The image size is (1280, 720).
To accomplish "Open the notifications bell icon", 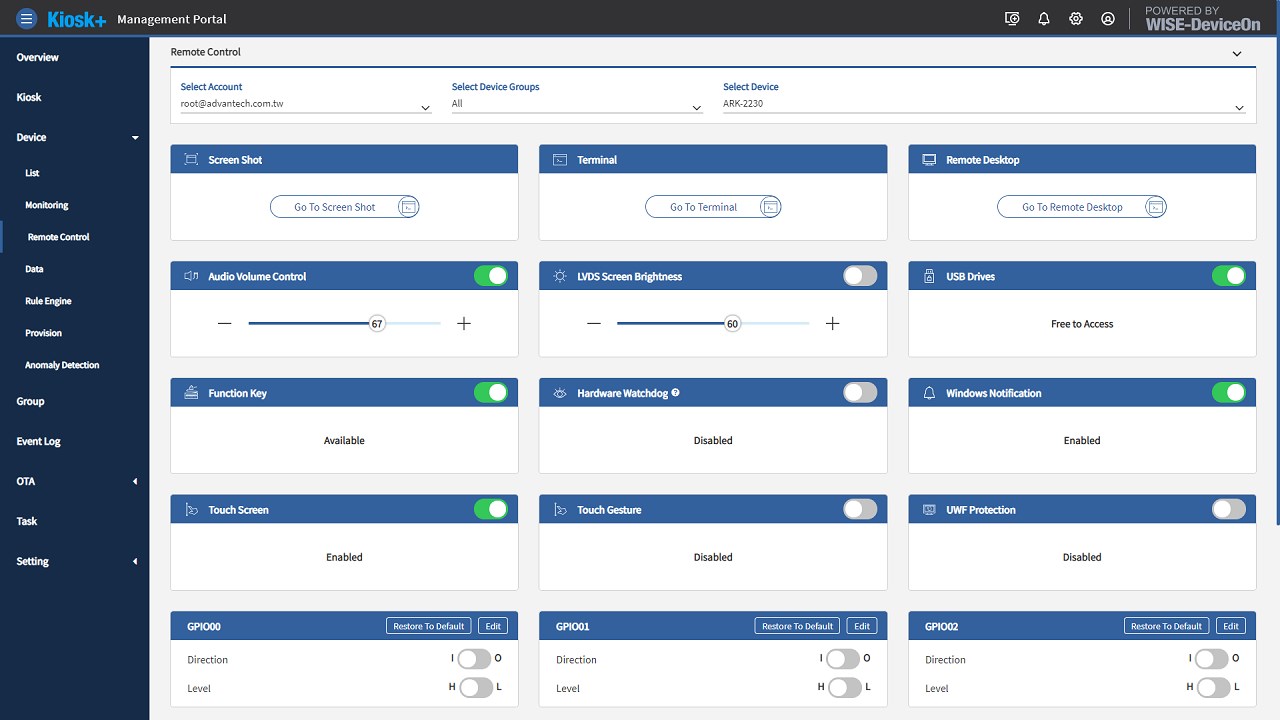I will [1044, 18].
